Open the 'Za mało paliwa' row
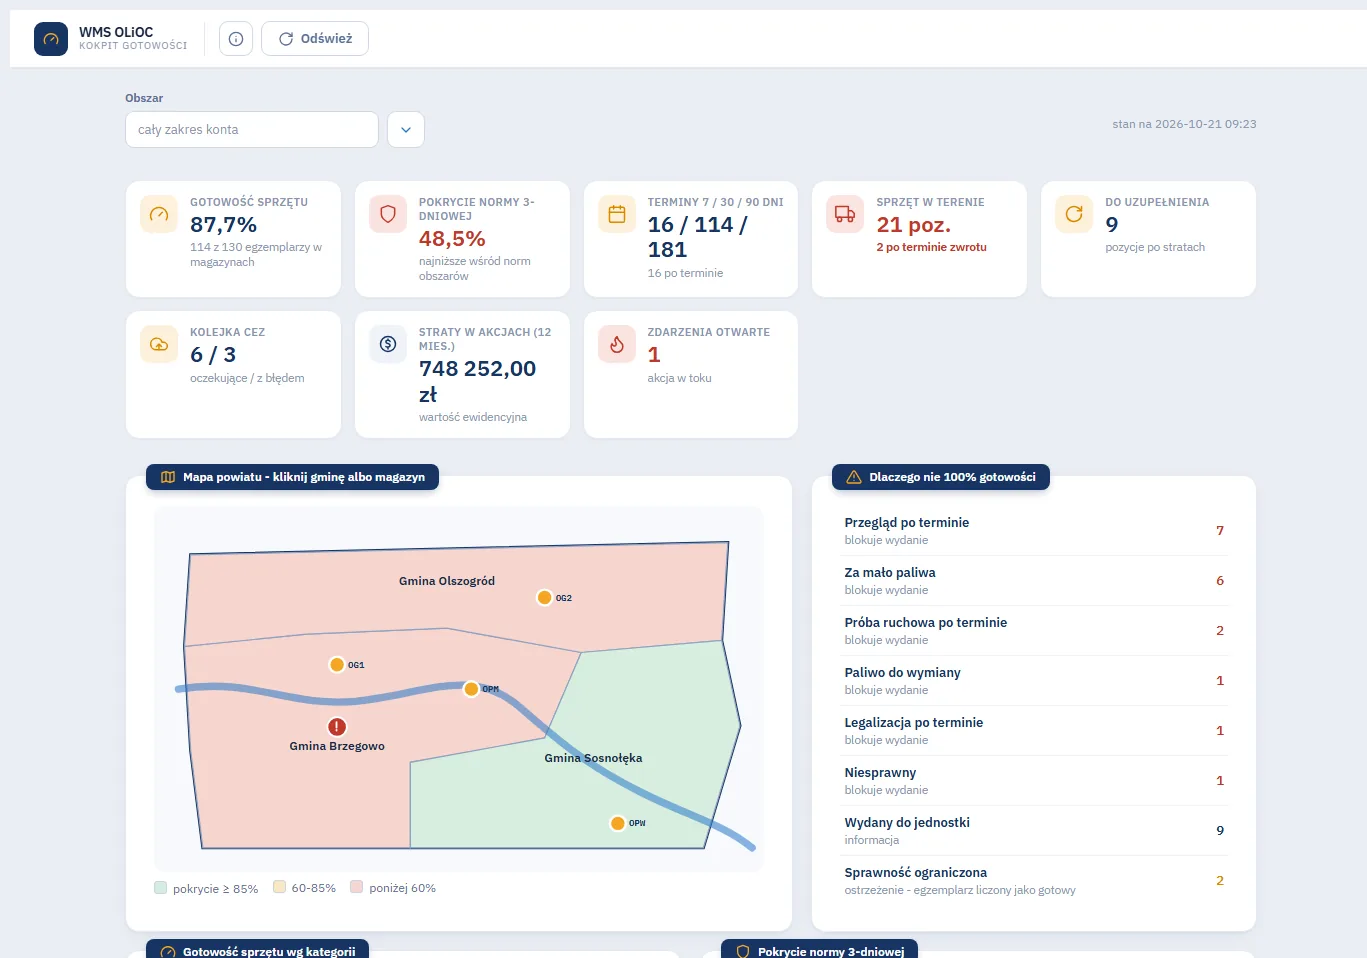 coord(1034,581)
